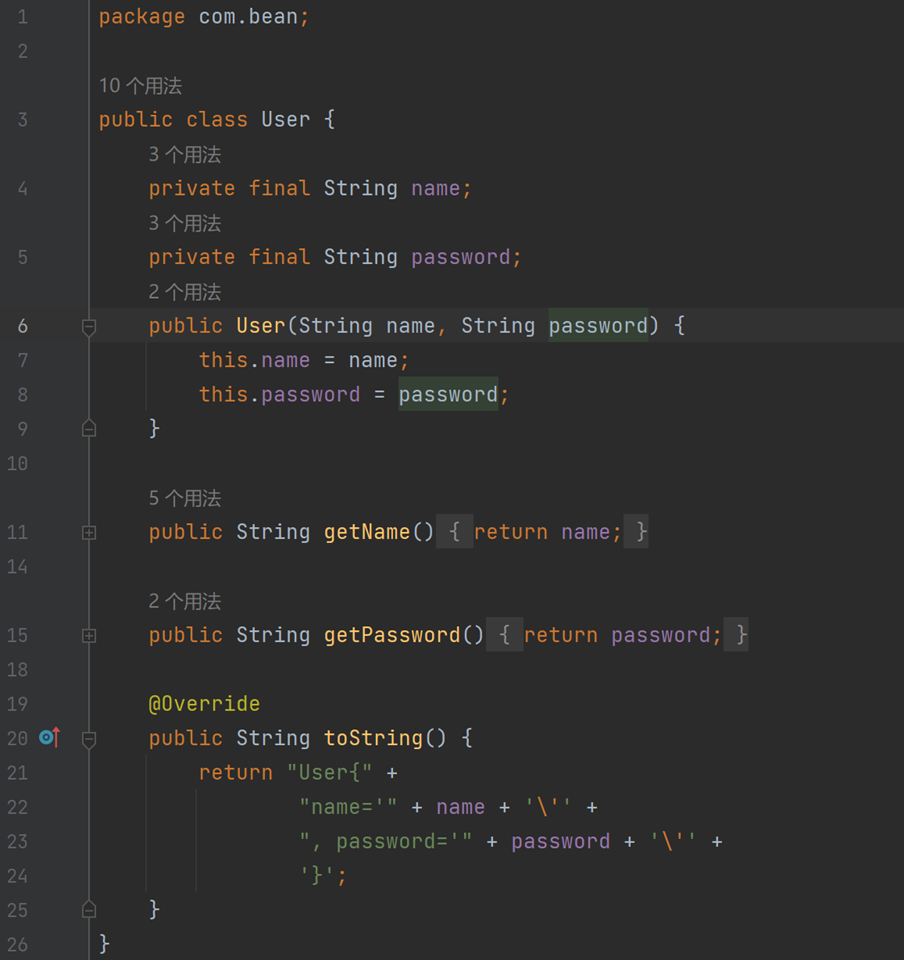Expand the folded getName method on line 11

(x=89, y=533)
